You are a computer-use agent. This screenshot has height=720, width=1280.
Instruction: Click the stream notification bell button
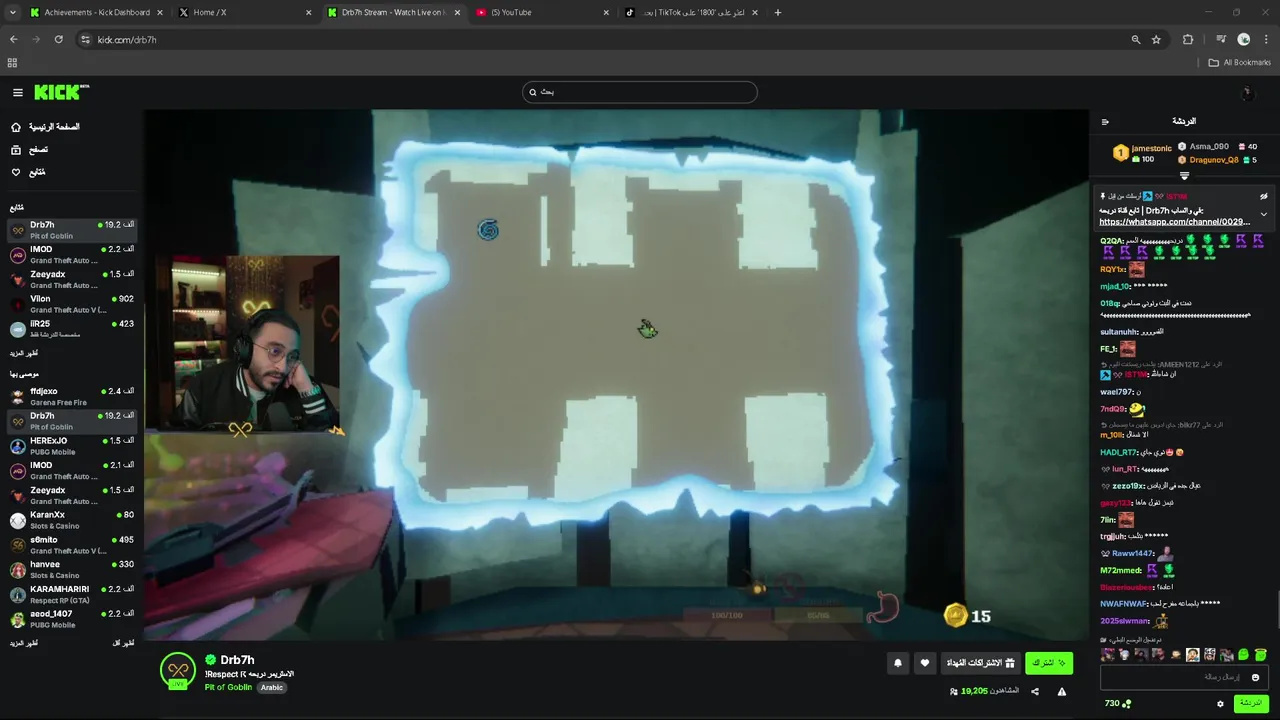pyautogui.click(x=898, y=663)
